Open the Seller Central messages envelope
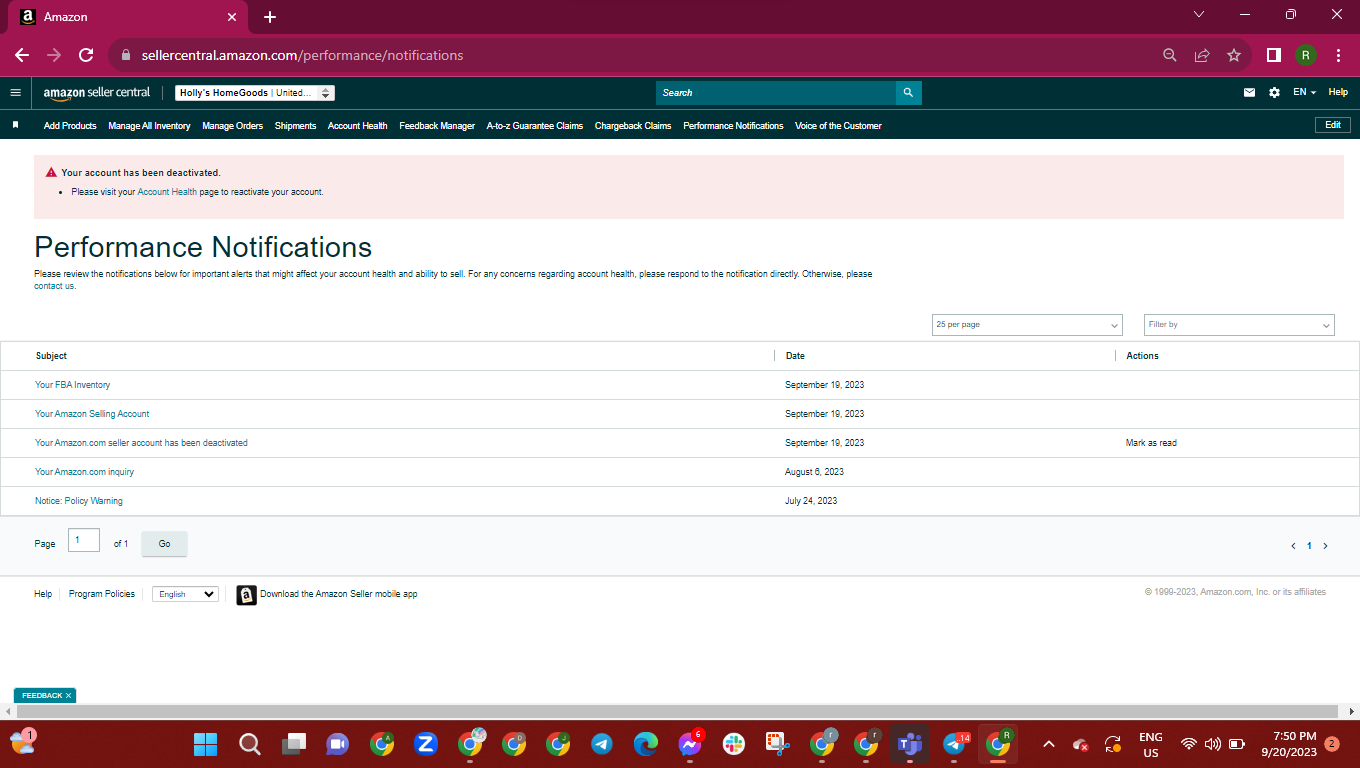This screenshot has height=768, width=1360. [x=1249, y=92]
